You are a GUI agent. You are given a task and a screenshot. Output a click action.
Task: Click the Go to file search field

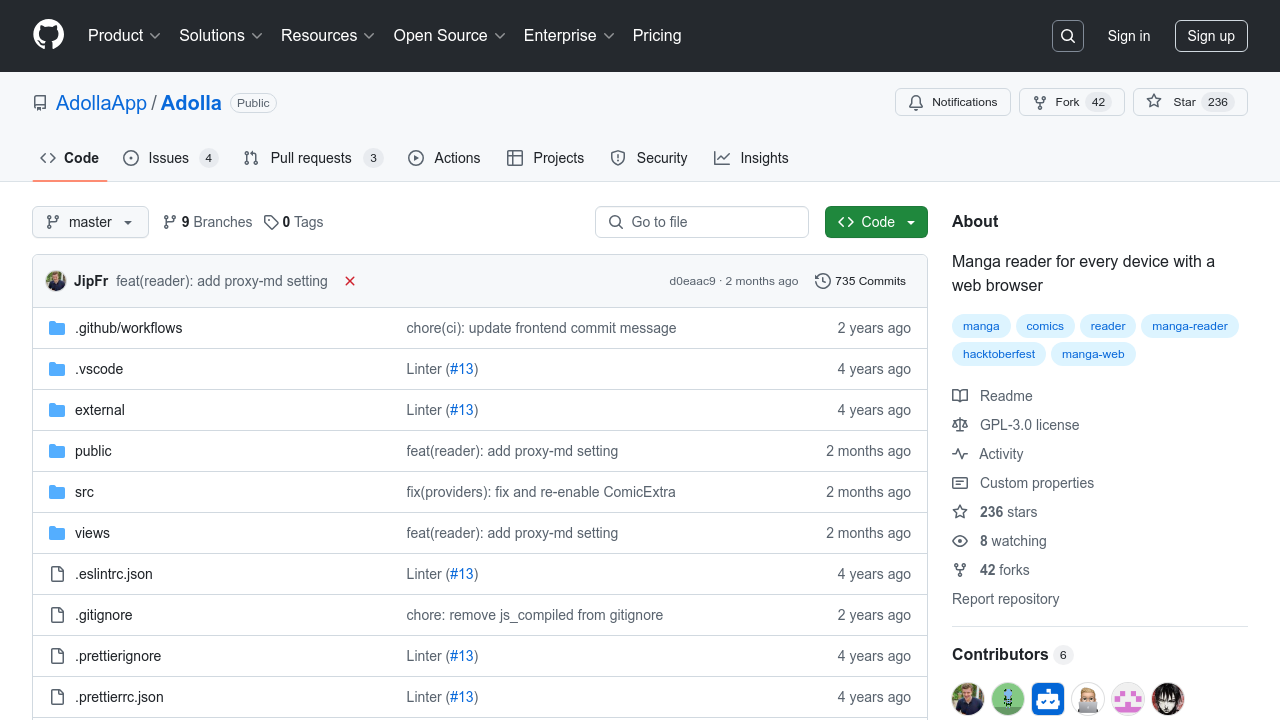[x=702, y=222]
